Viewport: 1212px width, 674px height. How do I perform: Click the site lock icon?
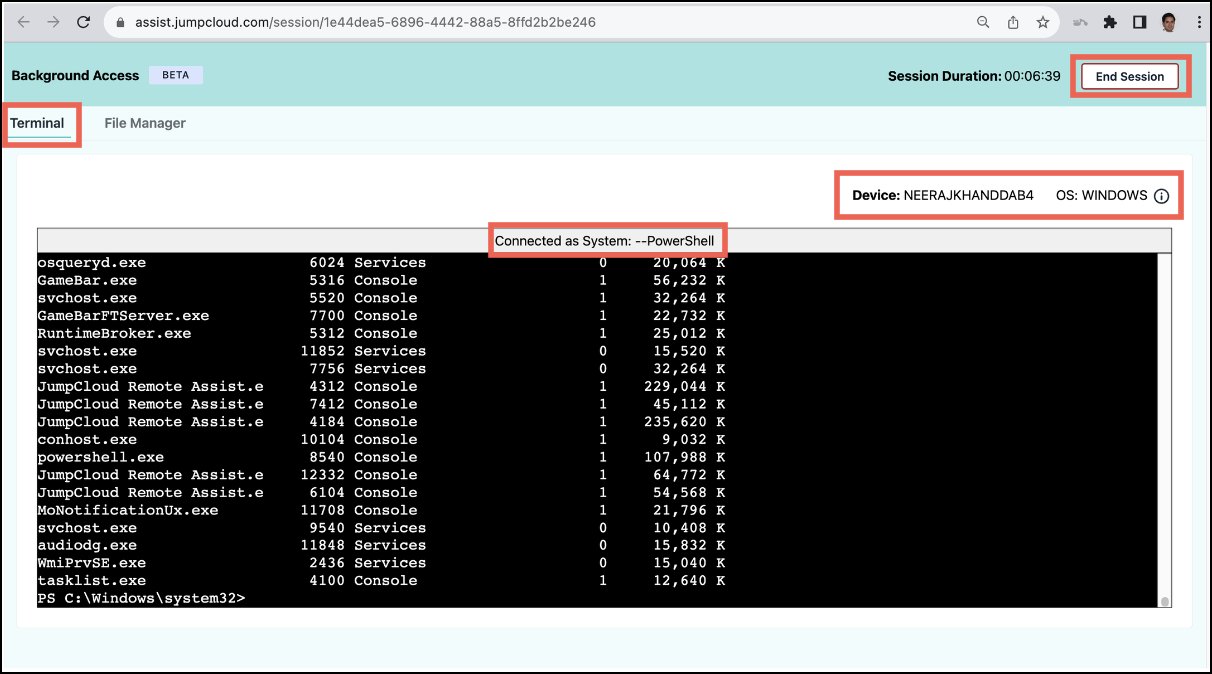(x=121, y=22)
